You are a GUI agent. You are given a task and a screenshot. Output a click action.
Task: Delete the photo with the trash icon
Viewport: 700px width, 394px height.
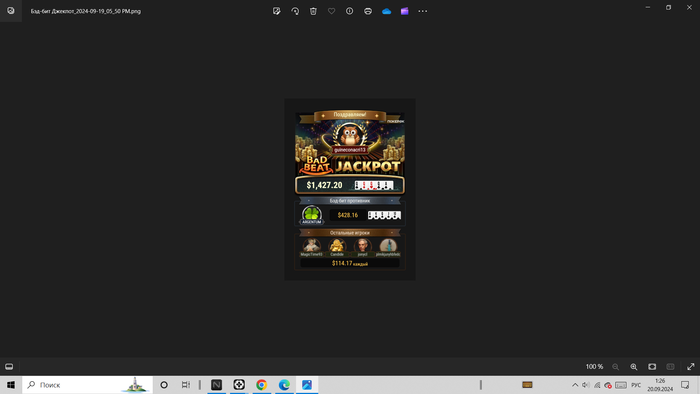tap(313, 11)
